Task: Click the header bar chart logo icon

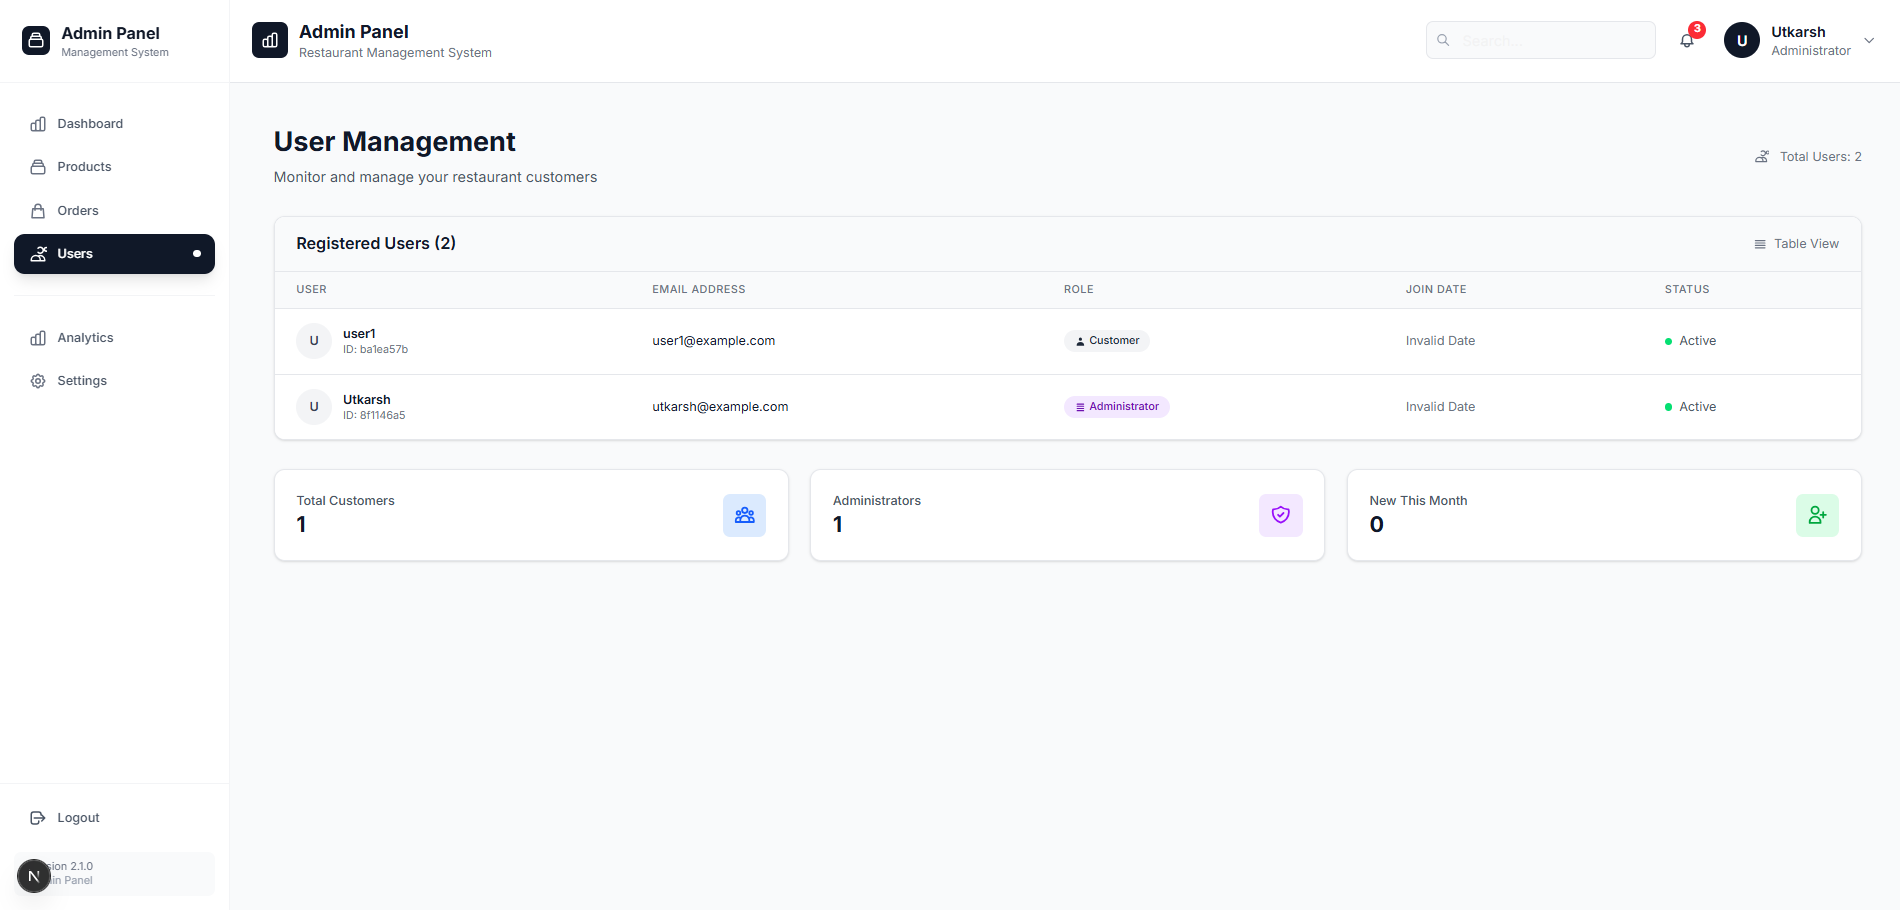Action: [270, 41]
